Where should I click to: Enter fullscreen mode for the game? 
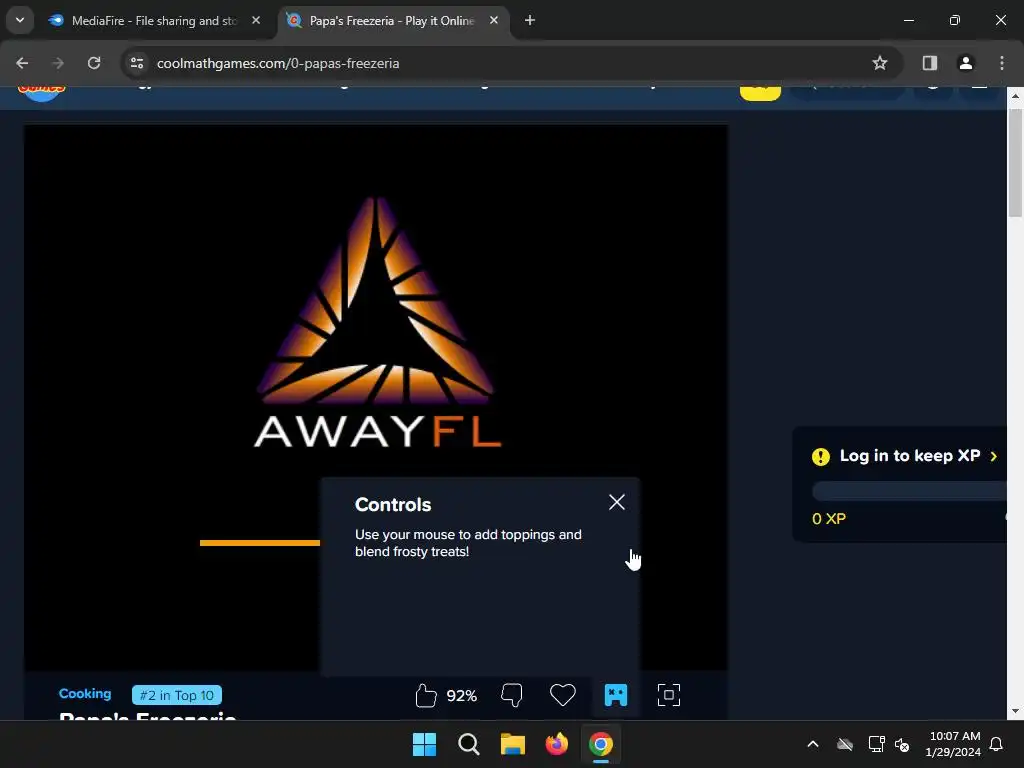click(669, 695)
